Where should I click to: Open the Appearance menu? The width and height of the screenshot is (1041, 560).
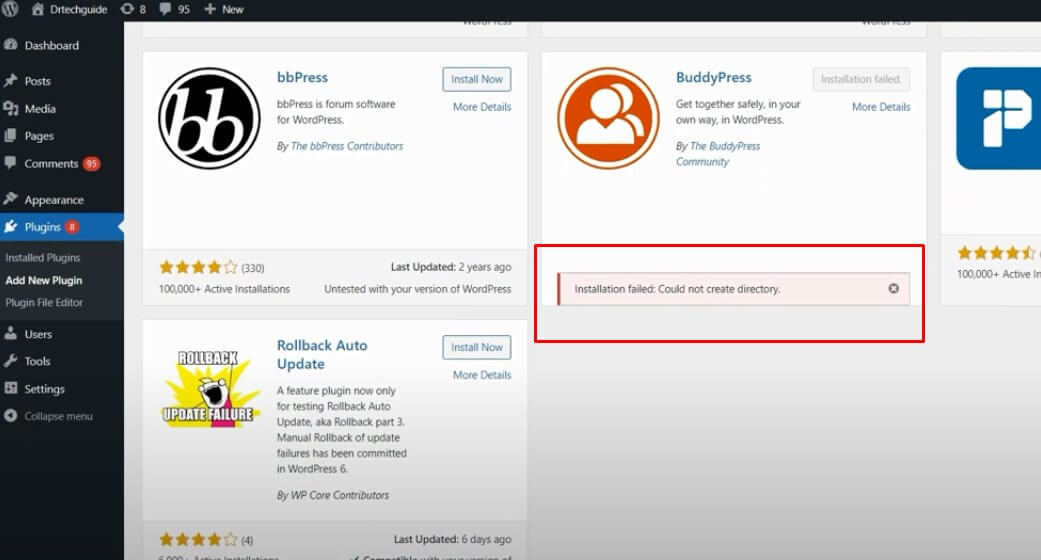coord(54,200)
